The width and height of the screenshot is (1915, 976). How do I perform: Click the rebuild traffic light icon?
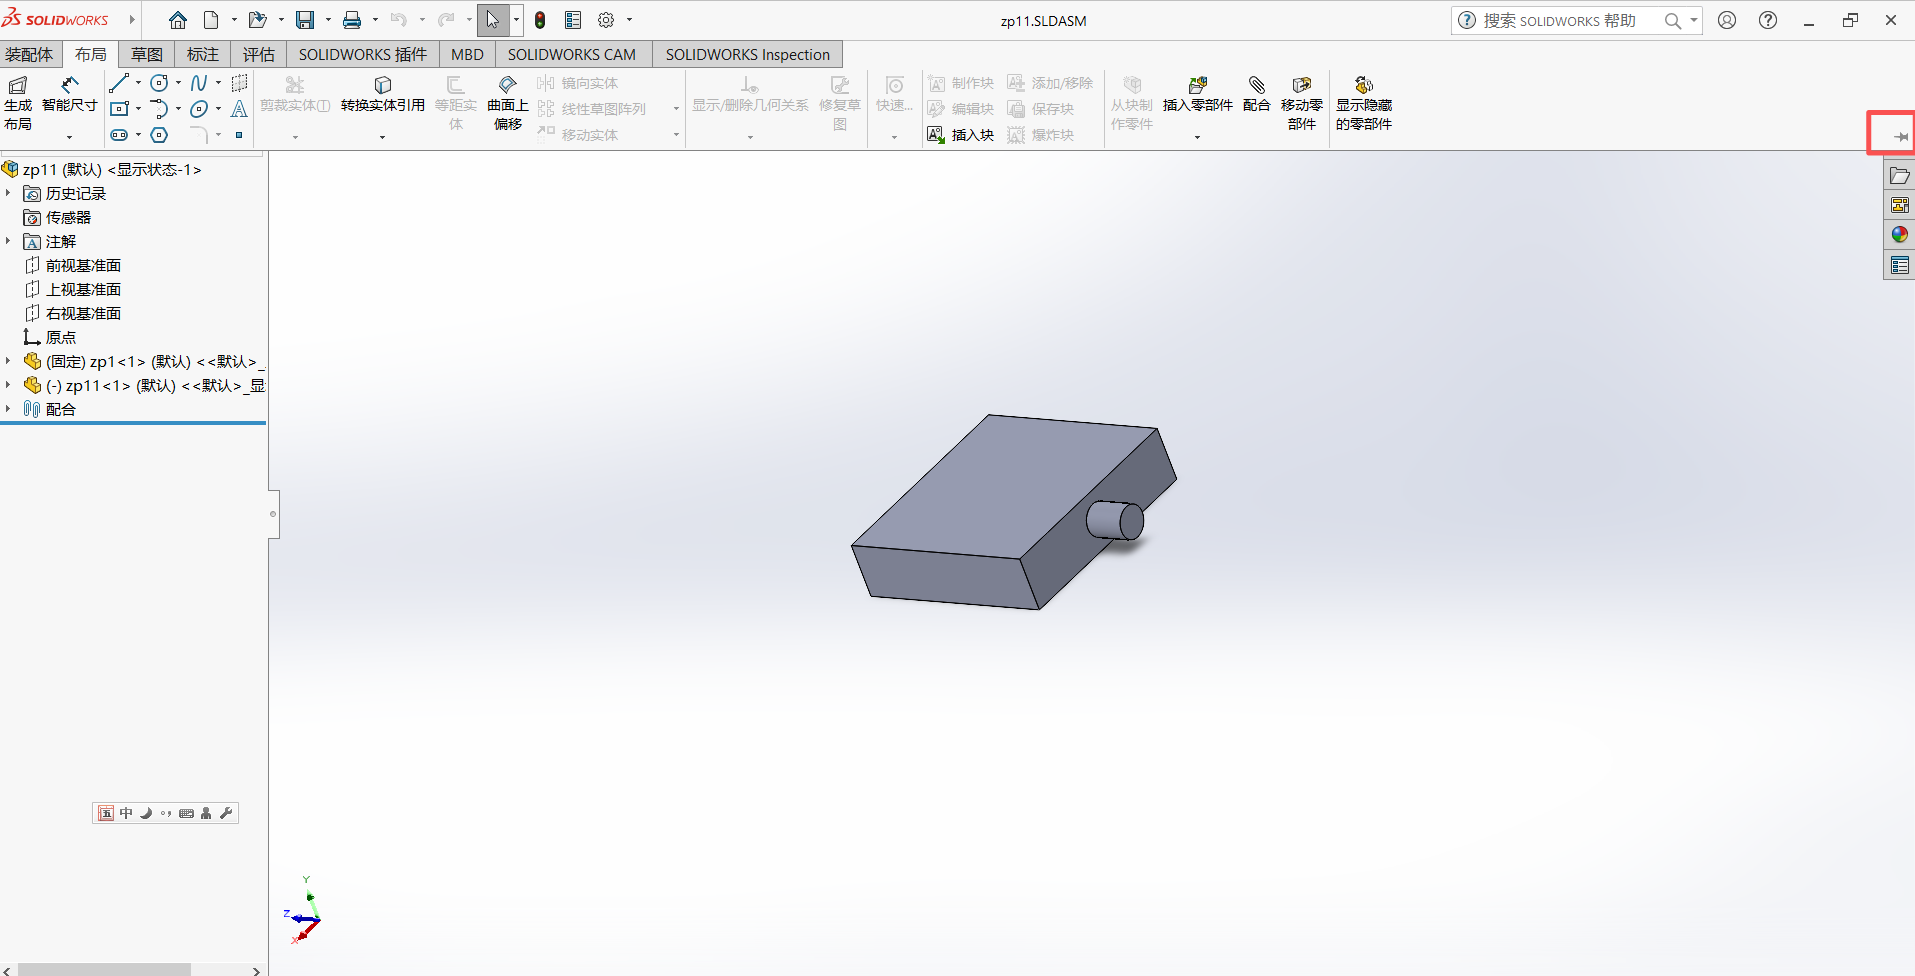[540, 20]
